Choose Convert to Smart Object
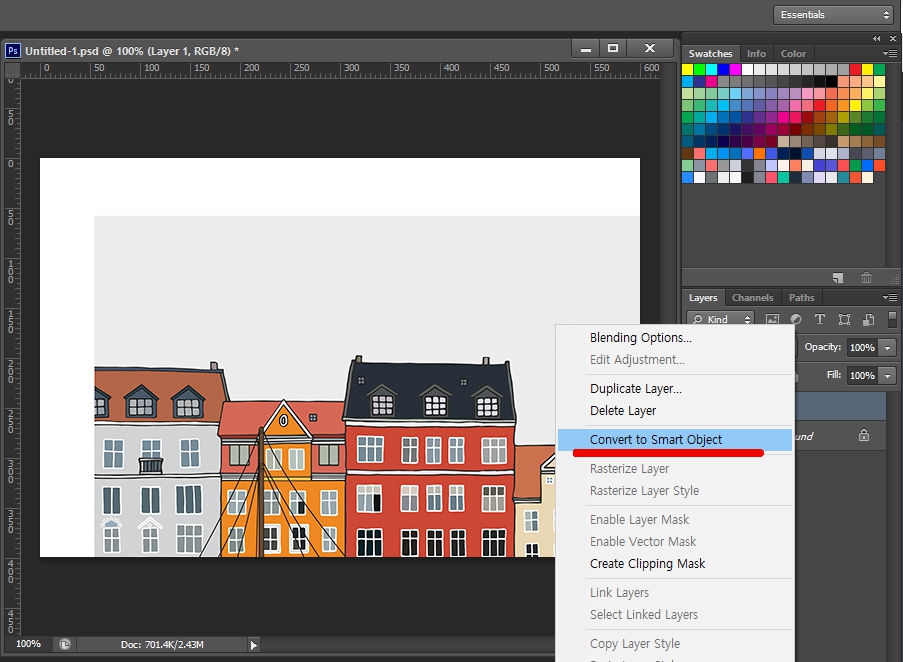 coord(675,440)
